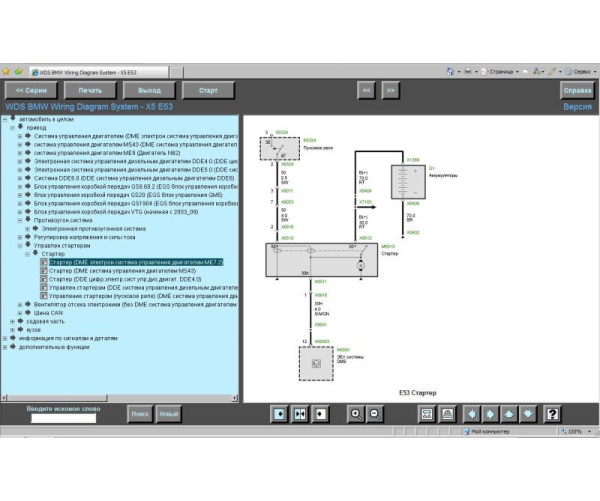Open 'Стартер (DME система управления двигателем MS43)' diagram
The image size is (600, 501).
click(120, 270)
